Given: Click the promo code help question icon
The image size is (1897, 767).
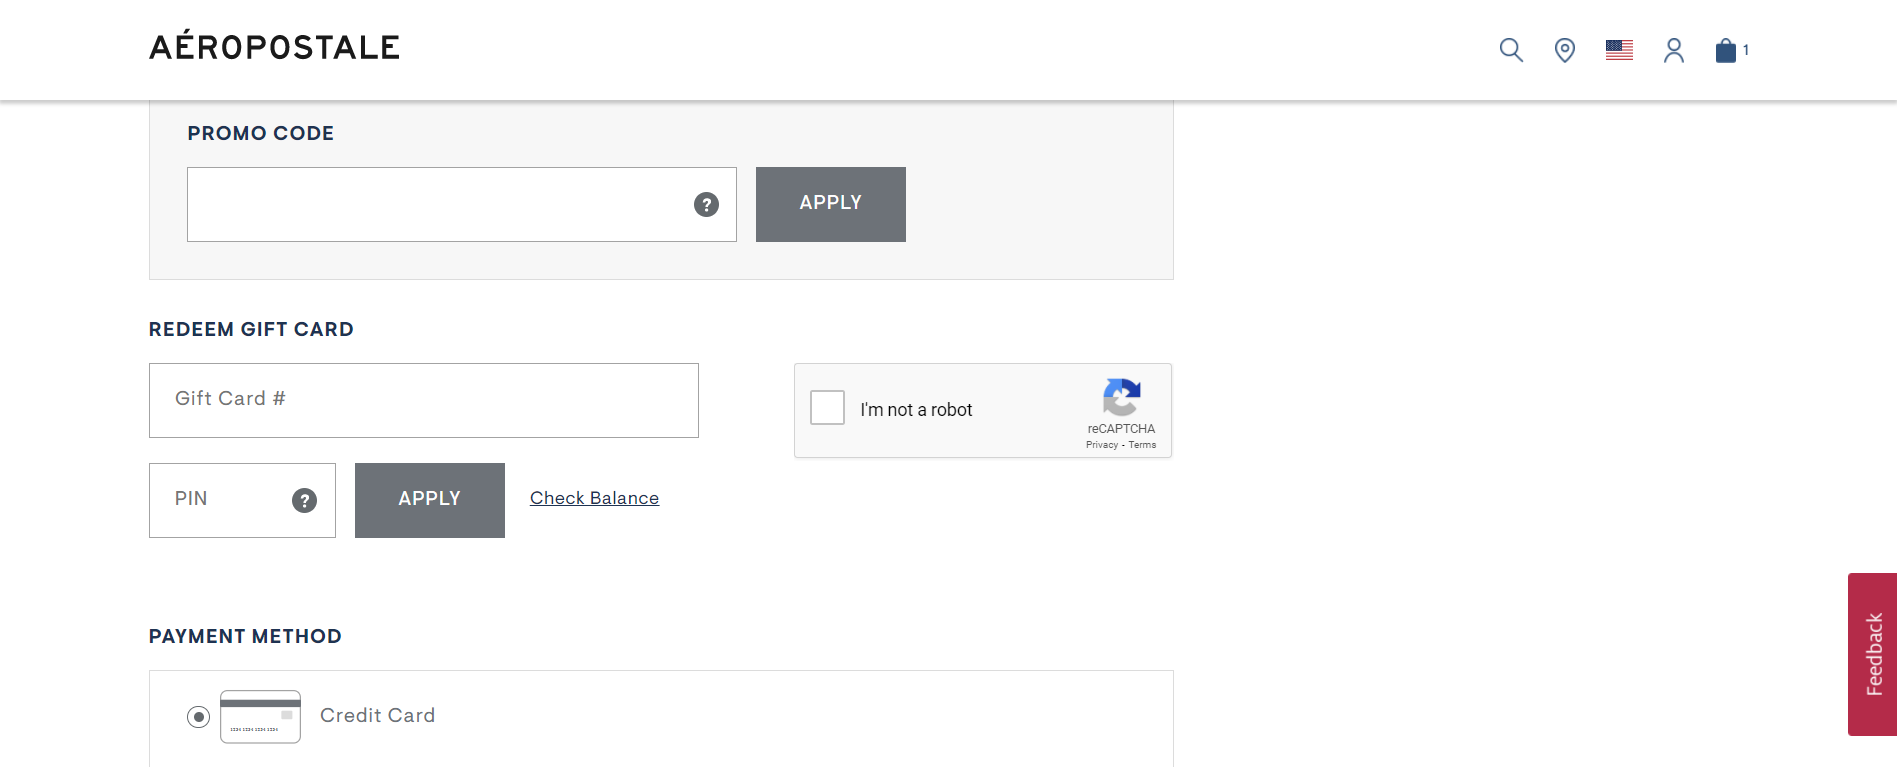Looking at the screenshot, I should [706, 204].
